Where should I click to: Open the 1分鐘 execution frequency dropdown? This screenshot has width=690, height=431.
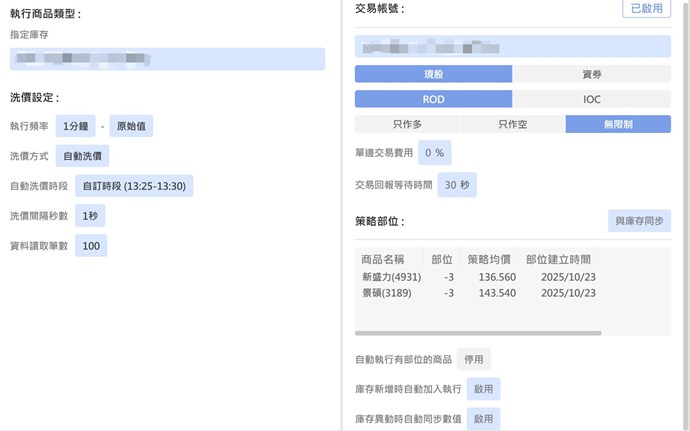click(76, 126)
